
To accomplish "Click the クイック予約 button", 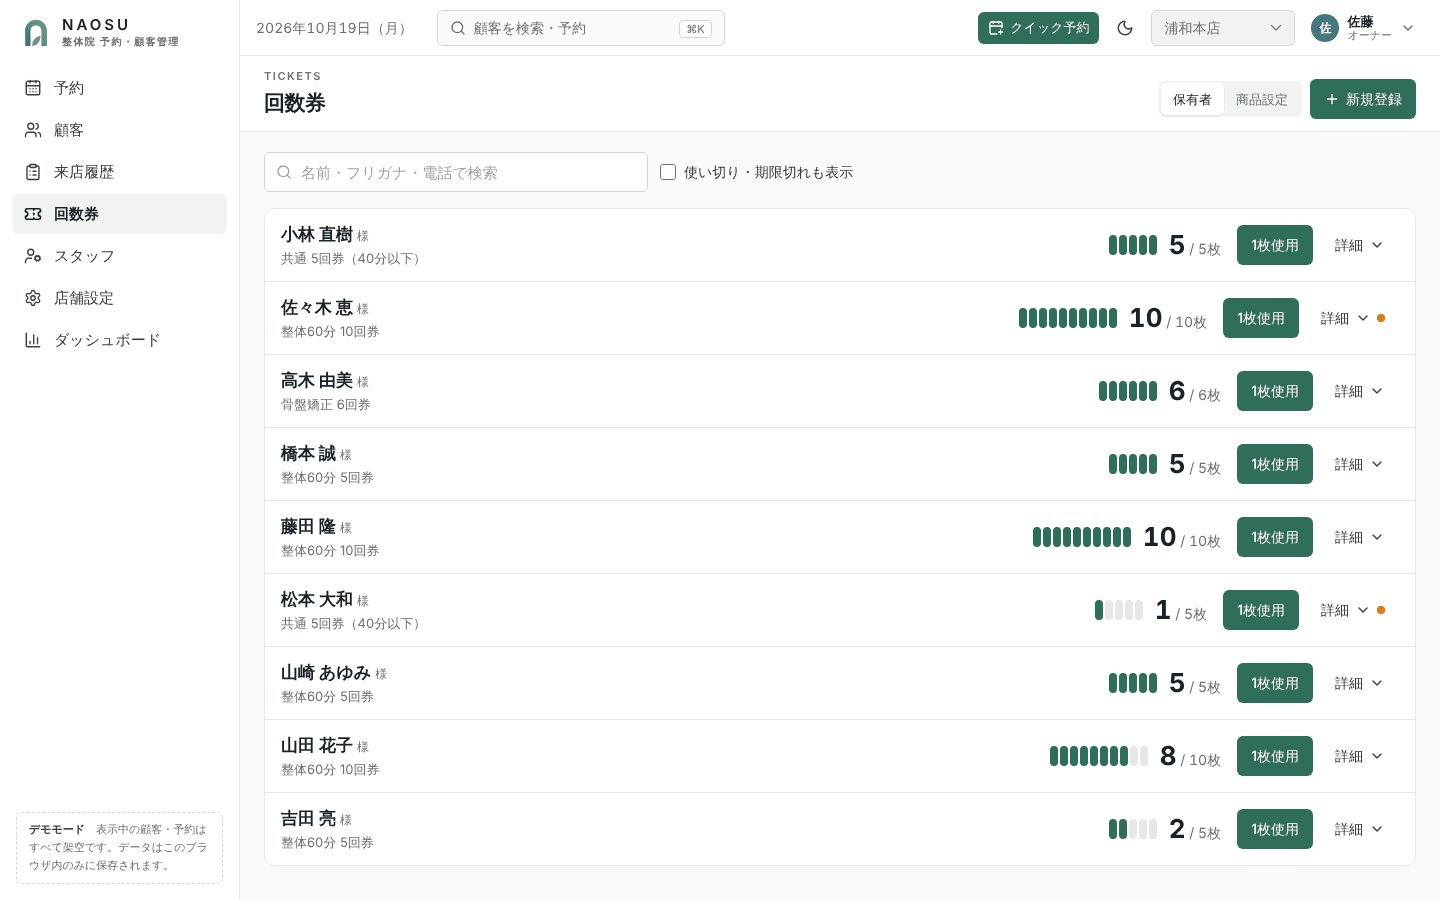I will pos(1038,28).
